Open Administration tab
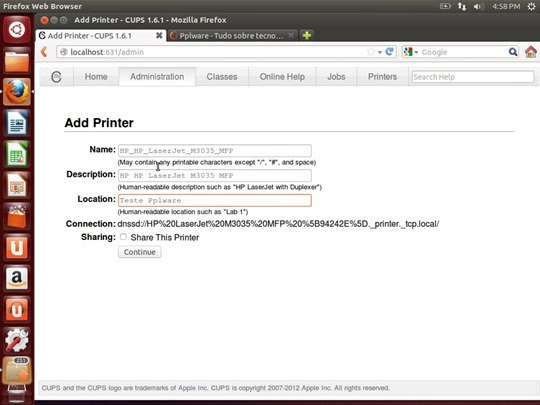 click(157, 77)
